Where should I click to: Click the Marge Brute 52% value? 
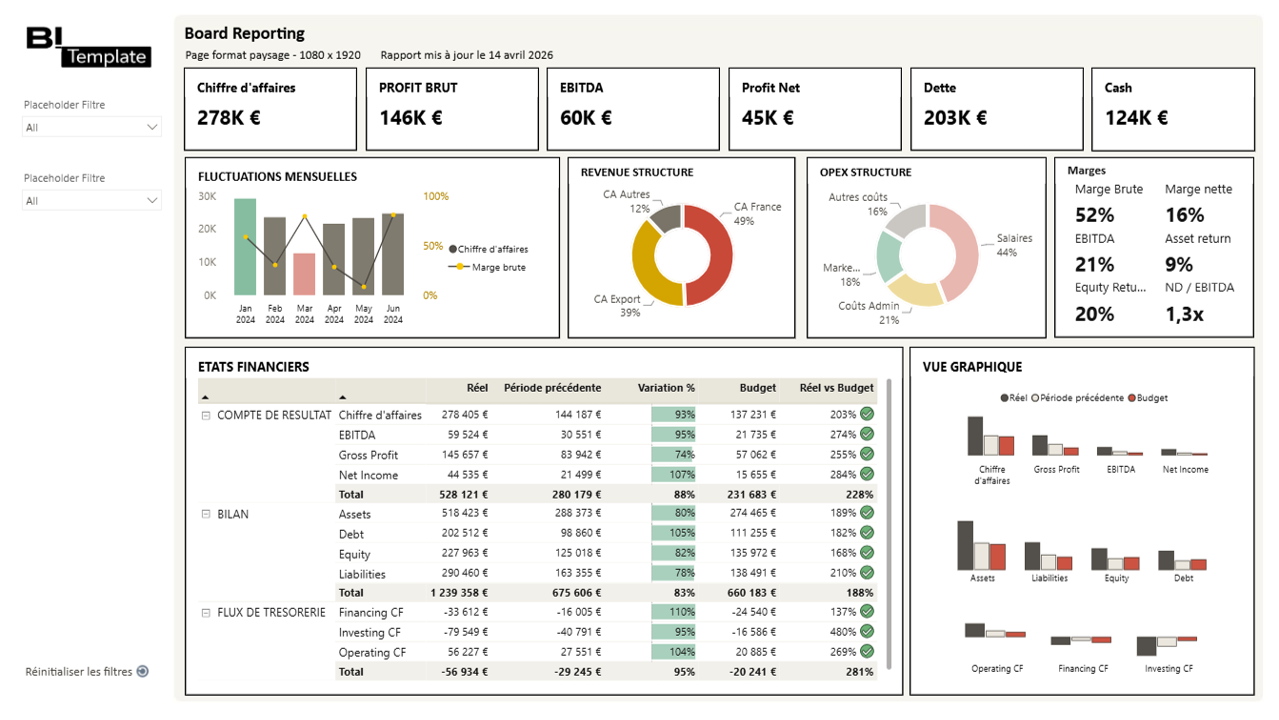point(1094,215)
